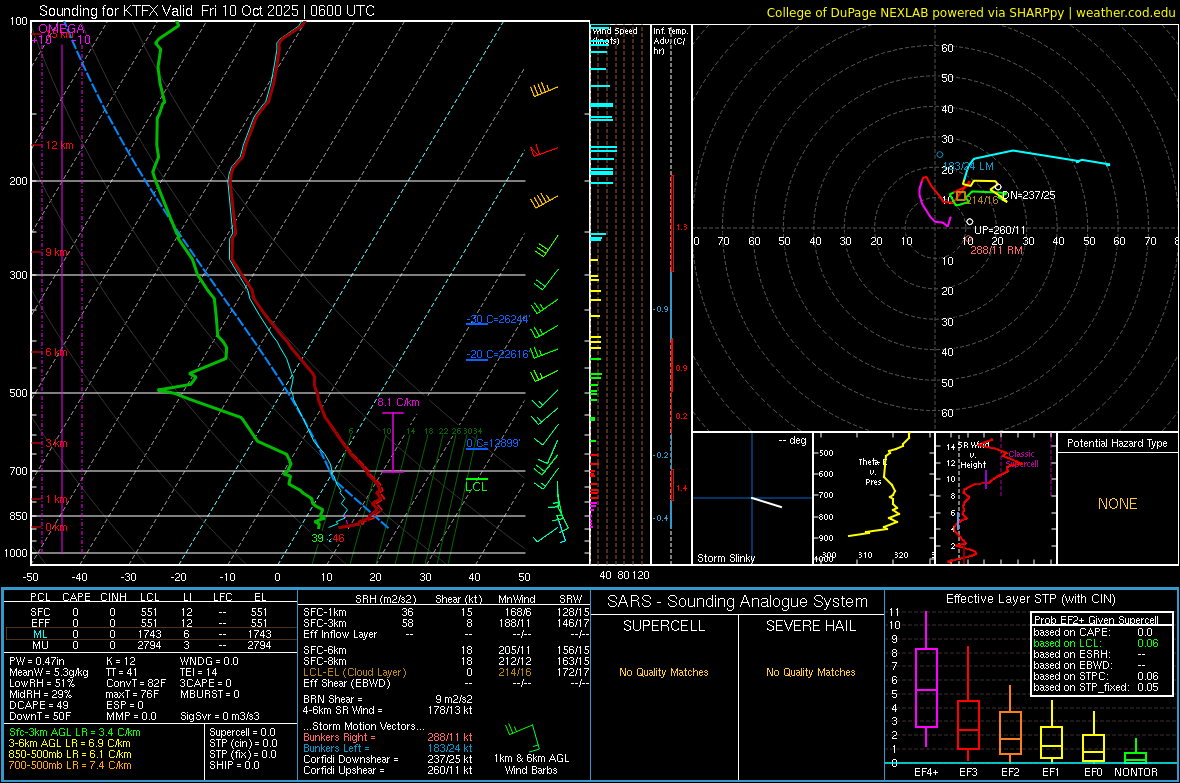Click the -20 C=22616' level label
This screenshot has height=783, width=1180.
click(x=498, y=354)
